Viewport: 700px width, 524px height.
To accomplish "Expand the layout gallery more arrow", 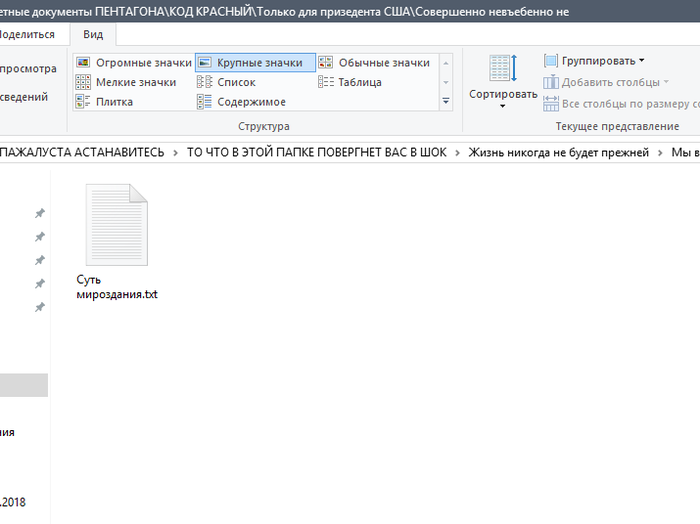I will coord(446,101).
